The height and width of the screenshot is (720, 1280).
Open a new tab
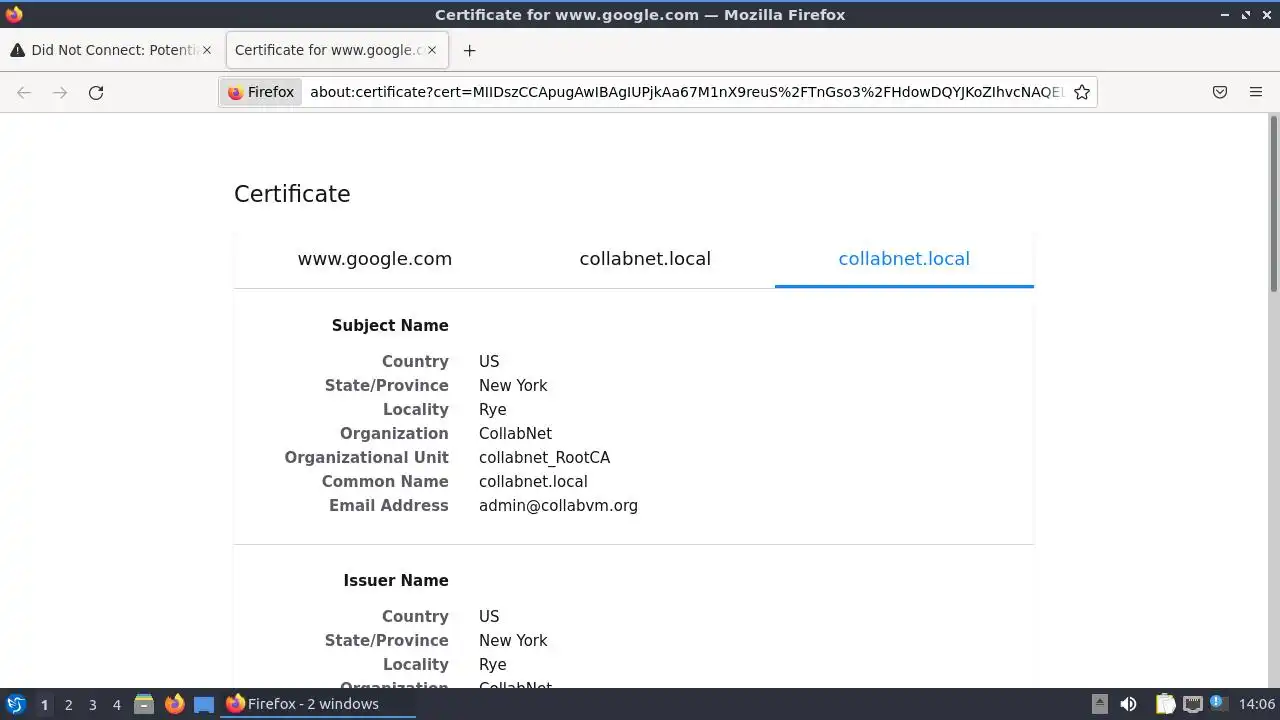pyautogui.click(x=469, y=50)
